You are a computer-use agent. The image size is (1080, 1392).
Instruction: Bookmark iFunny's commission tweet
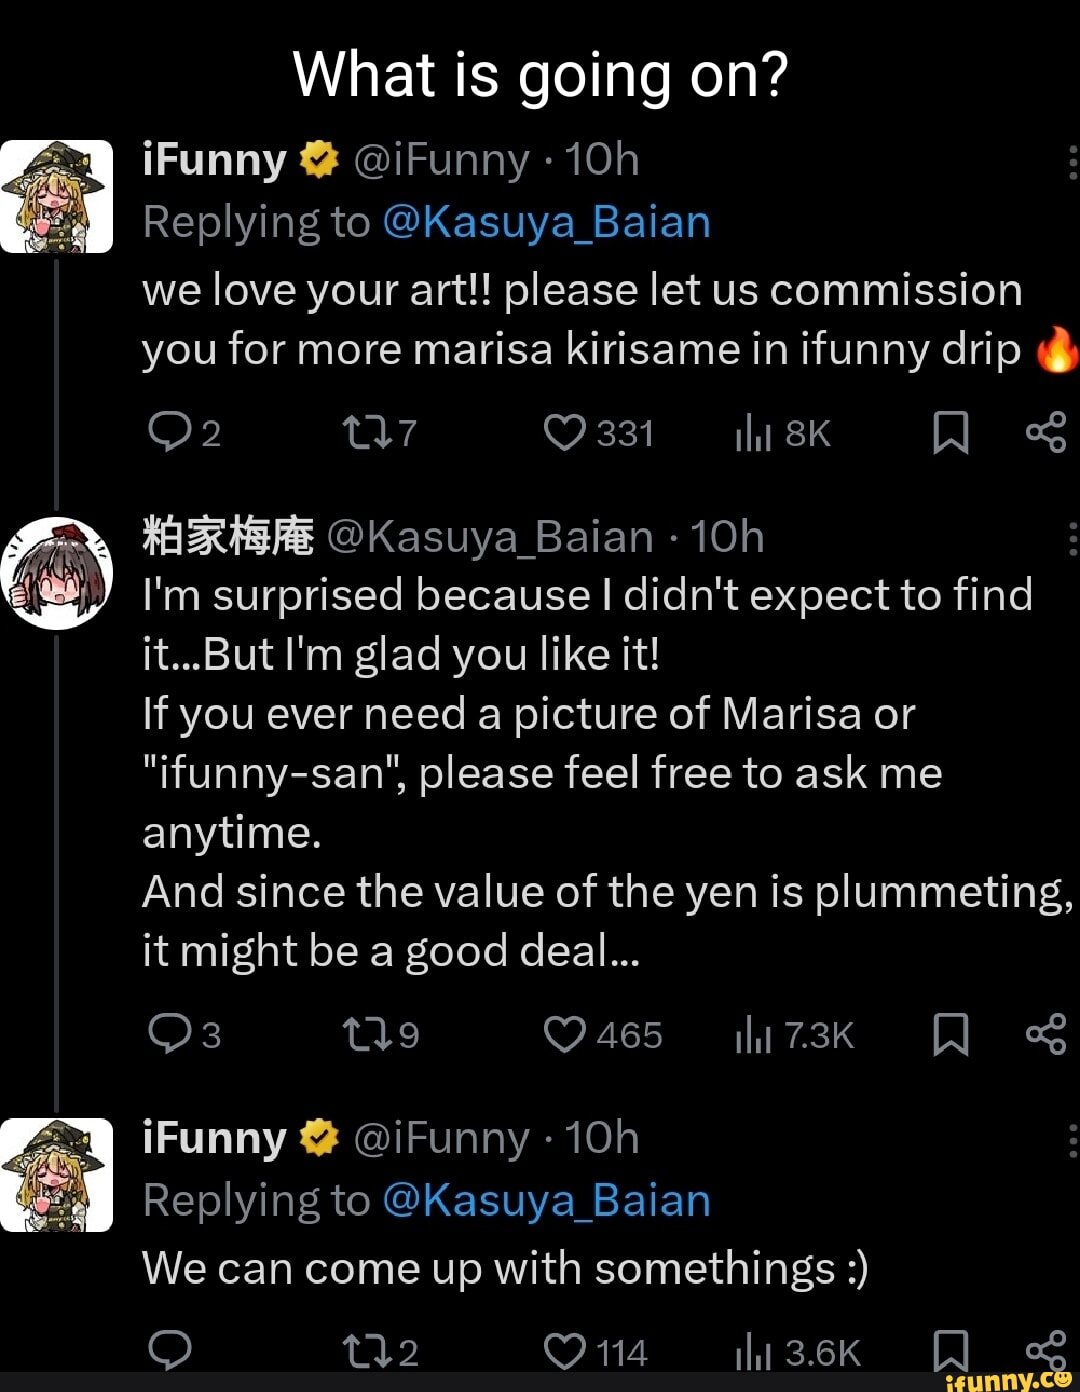tap(951, 433)
